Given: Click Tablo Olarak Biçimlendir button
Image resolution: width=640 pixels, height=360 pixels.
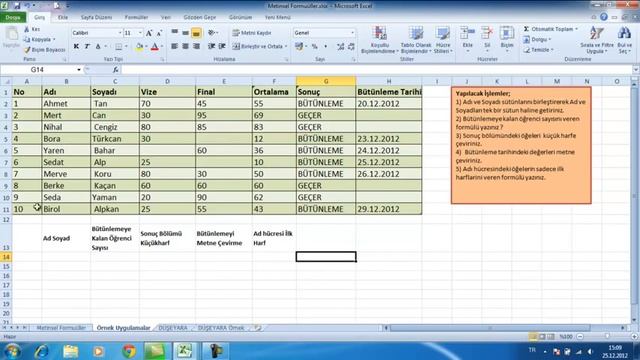Looking at the screenshot, I should point(416,40).
